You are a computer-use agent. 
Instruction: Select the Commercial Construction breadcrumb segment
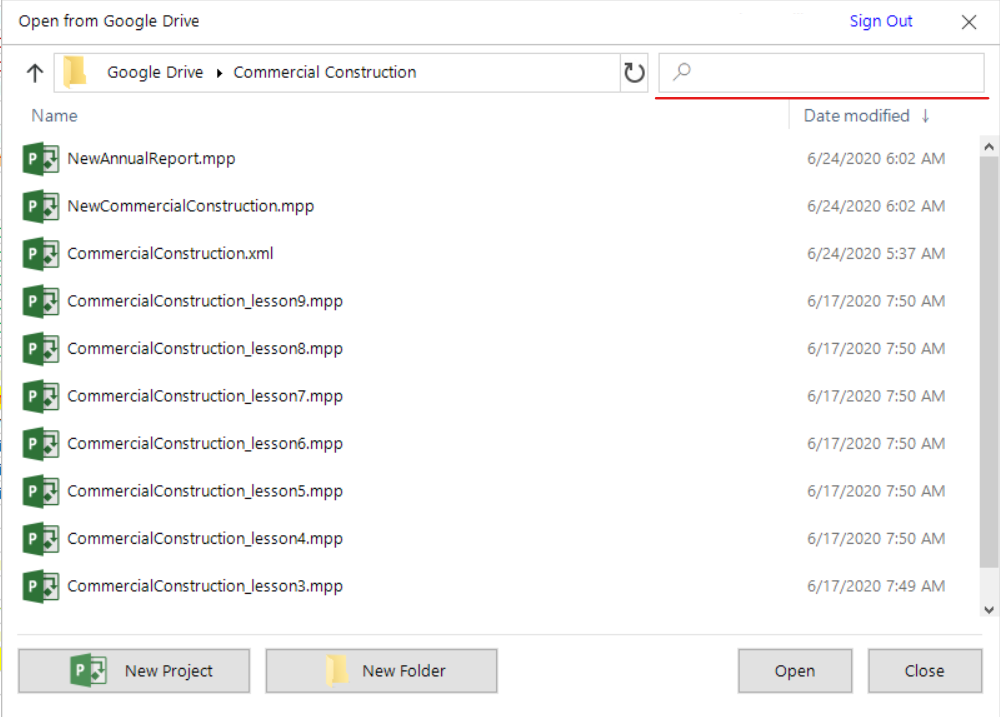pyautogui.click(x=325, y=73)
